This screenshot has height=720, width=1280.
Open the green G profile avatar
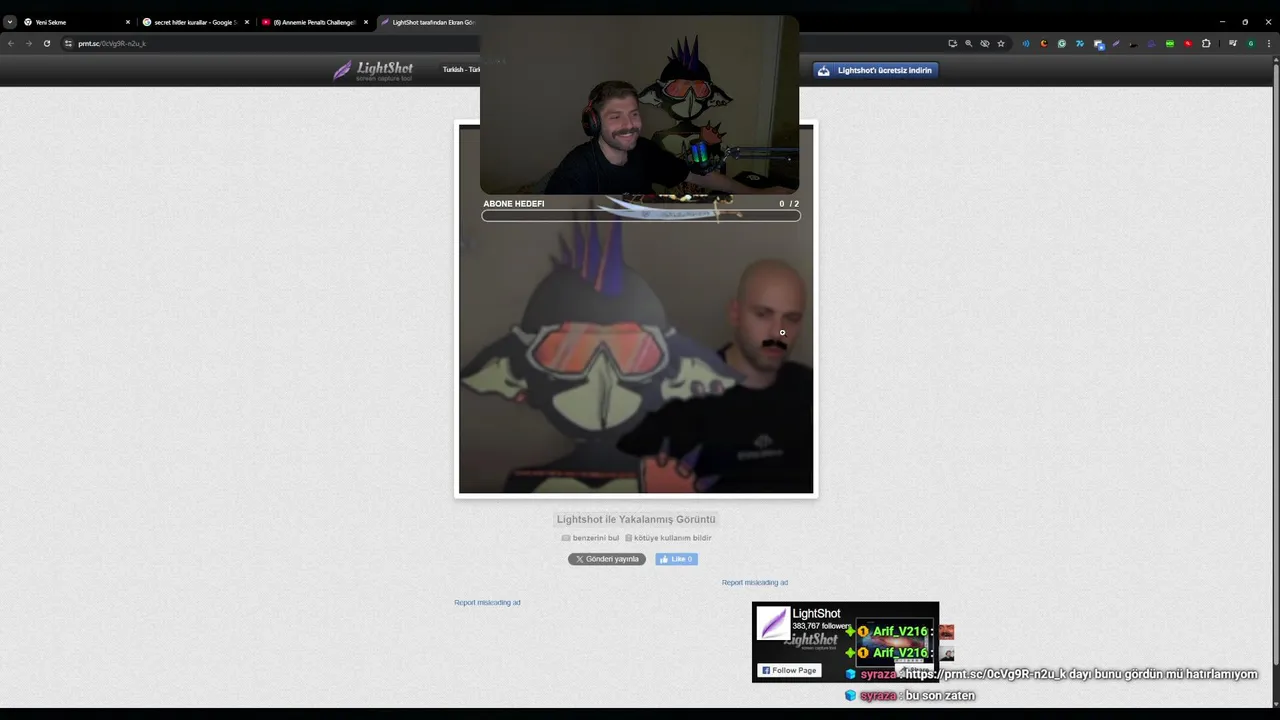click(1251, 43)
